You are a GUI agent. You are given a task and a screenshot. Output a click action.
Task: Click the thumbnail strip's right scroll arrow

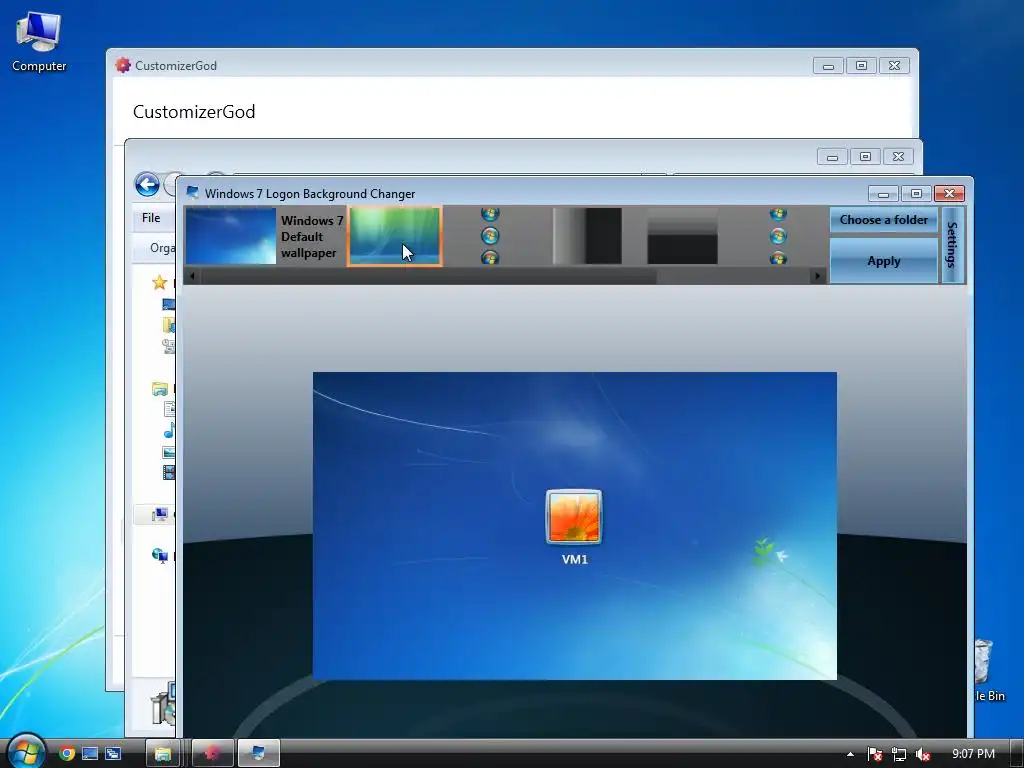[x=817, y=276]
